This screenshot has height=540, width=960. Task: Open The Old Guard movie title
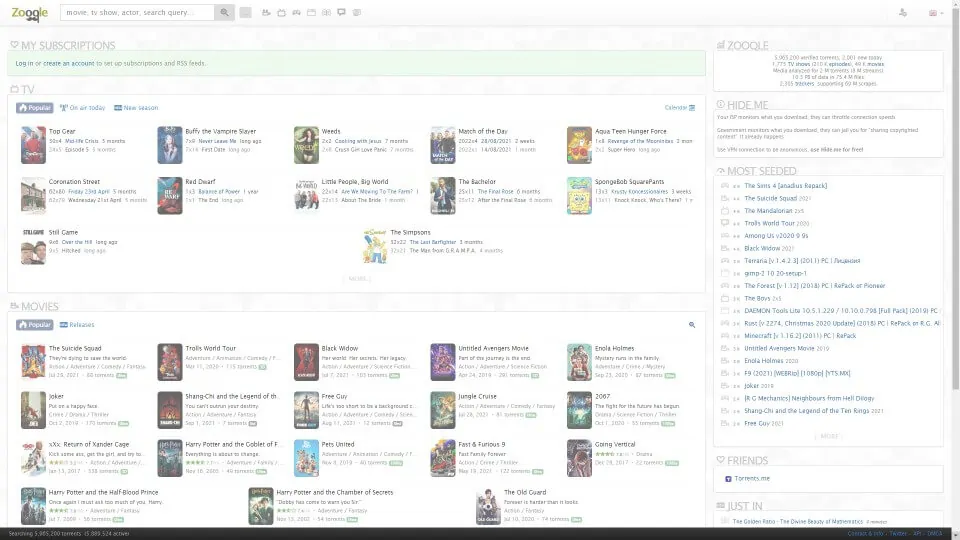[x=525, y=492]
